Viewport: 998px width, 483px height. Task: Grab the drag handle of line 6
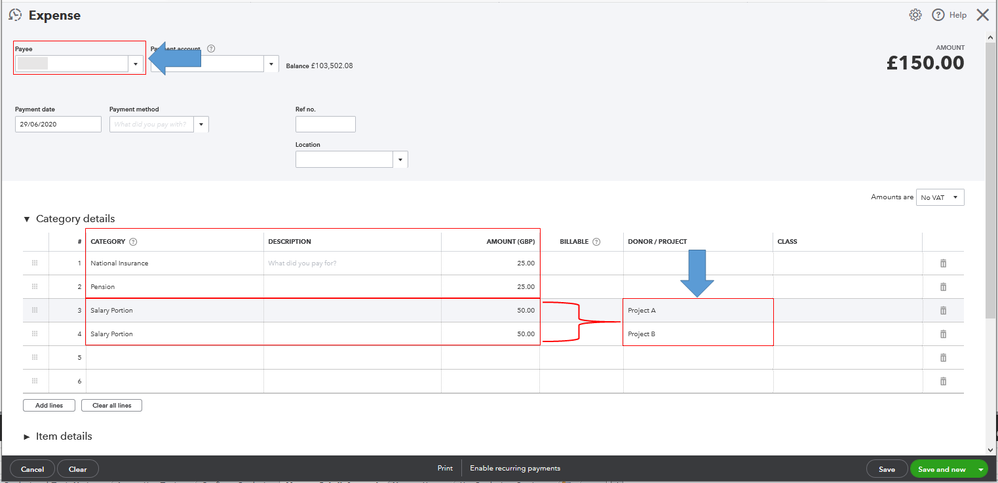[x=35, y=381]
